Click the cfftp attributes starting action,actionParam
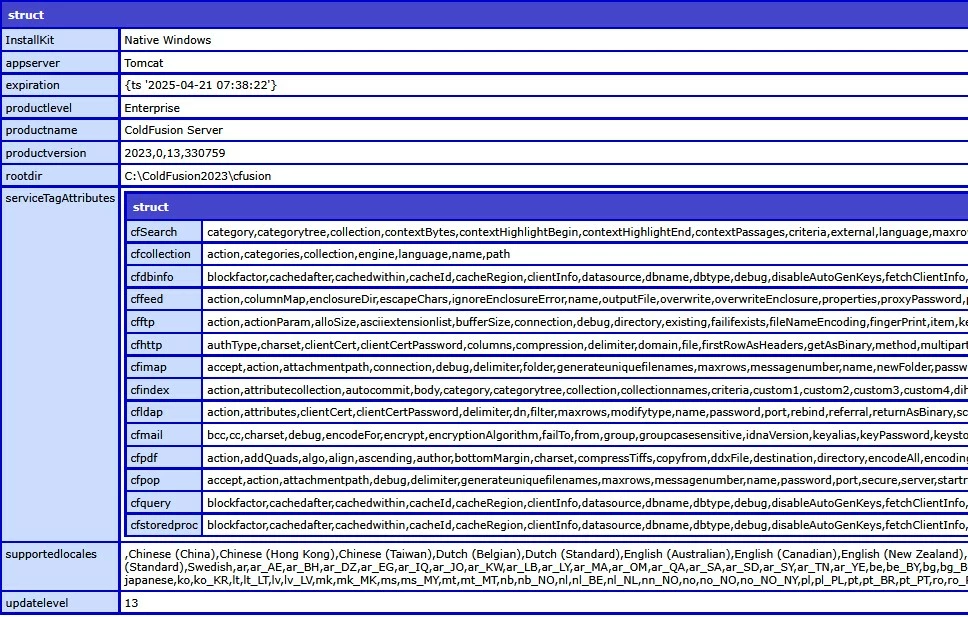968x617 pixels. pyautogui.click(x=585, y=322)
